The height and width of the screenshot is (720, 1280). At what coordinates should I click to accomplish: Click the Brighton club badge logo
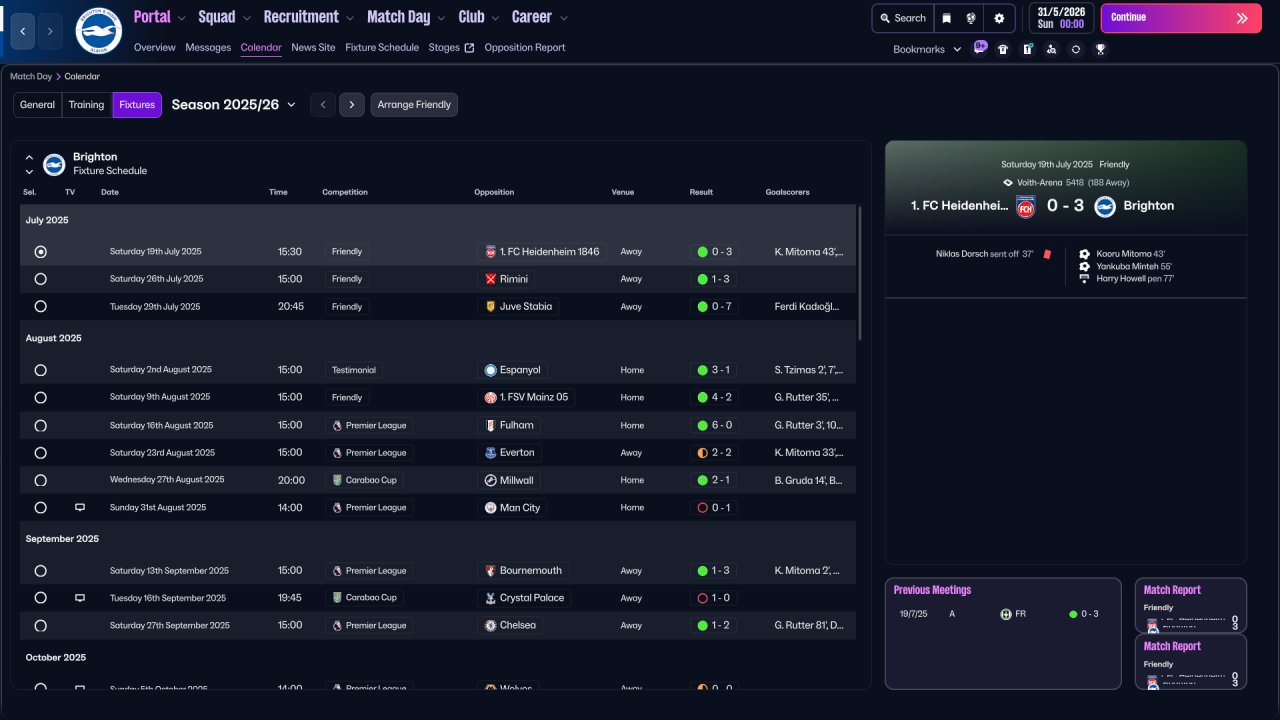coord(98,31)
